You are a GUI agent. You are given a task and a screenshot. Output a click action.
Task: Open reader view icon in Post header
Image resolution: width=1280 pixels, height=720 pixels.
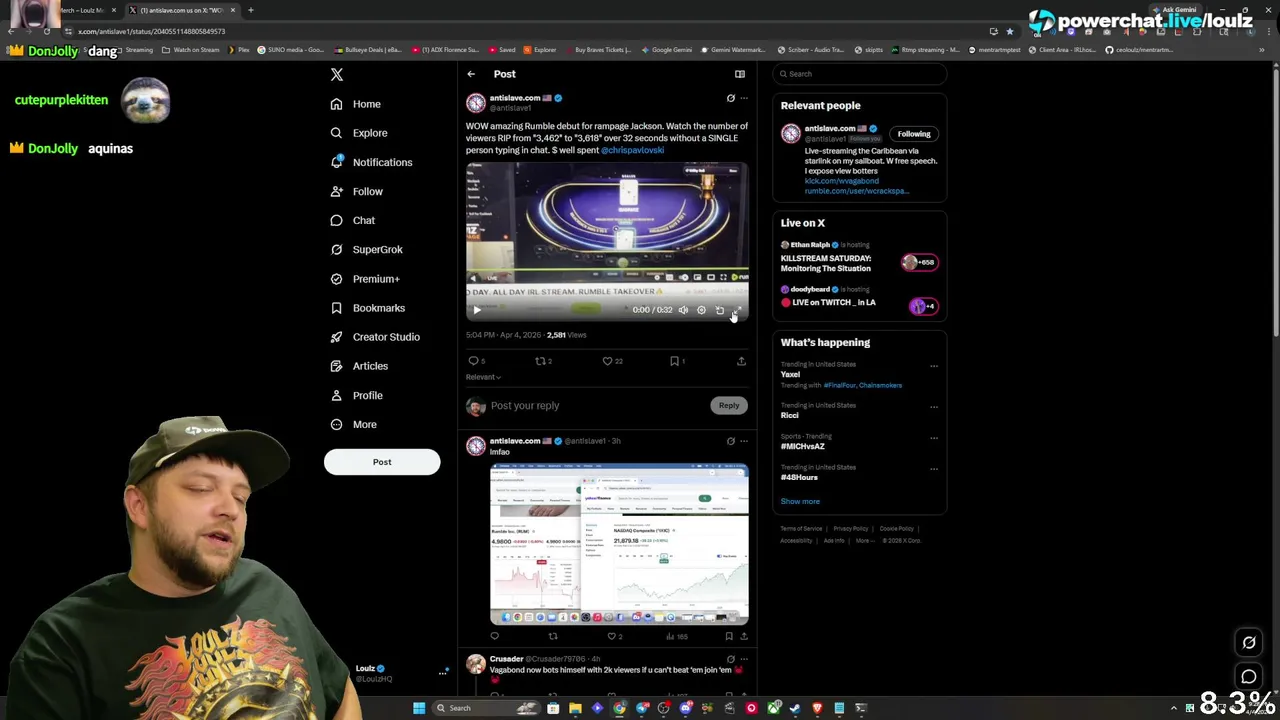click(740, 74)
